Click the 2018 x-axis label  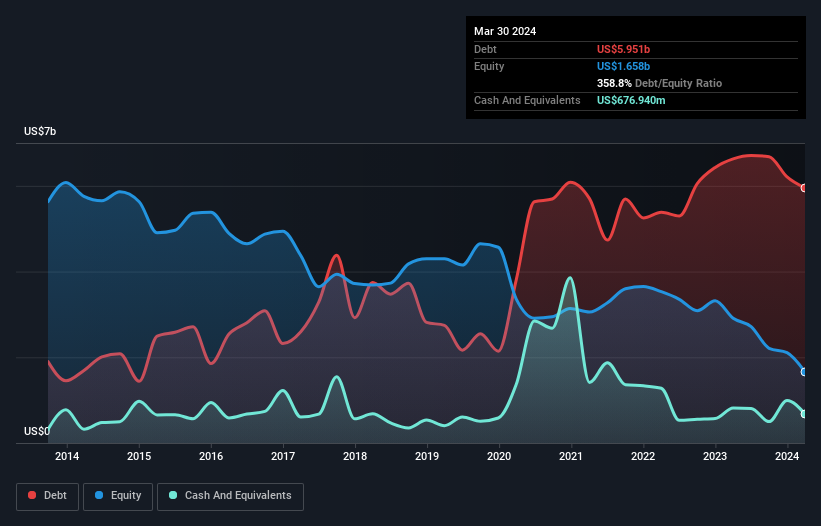[x=355, y=456]
